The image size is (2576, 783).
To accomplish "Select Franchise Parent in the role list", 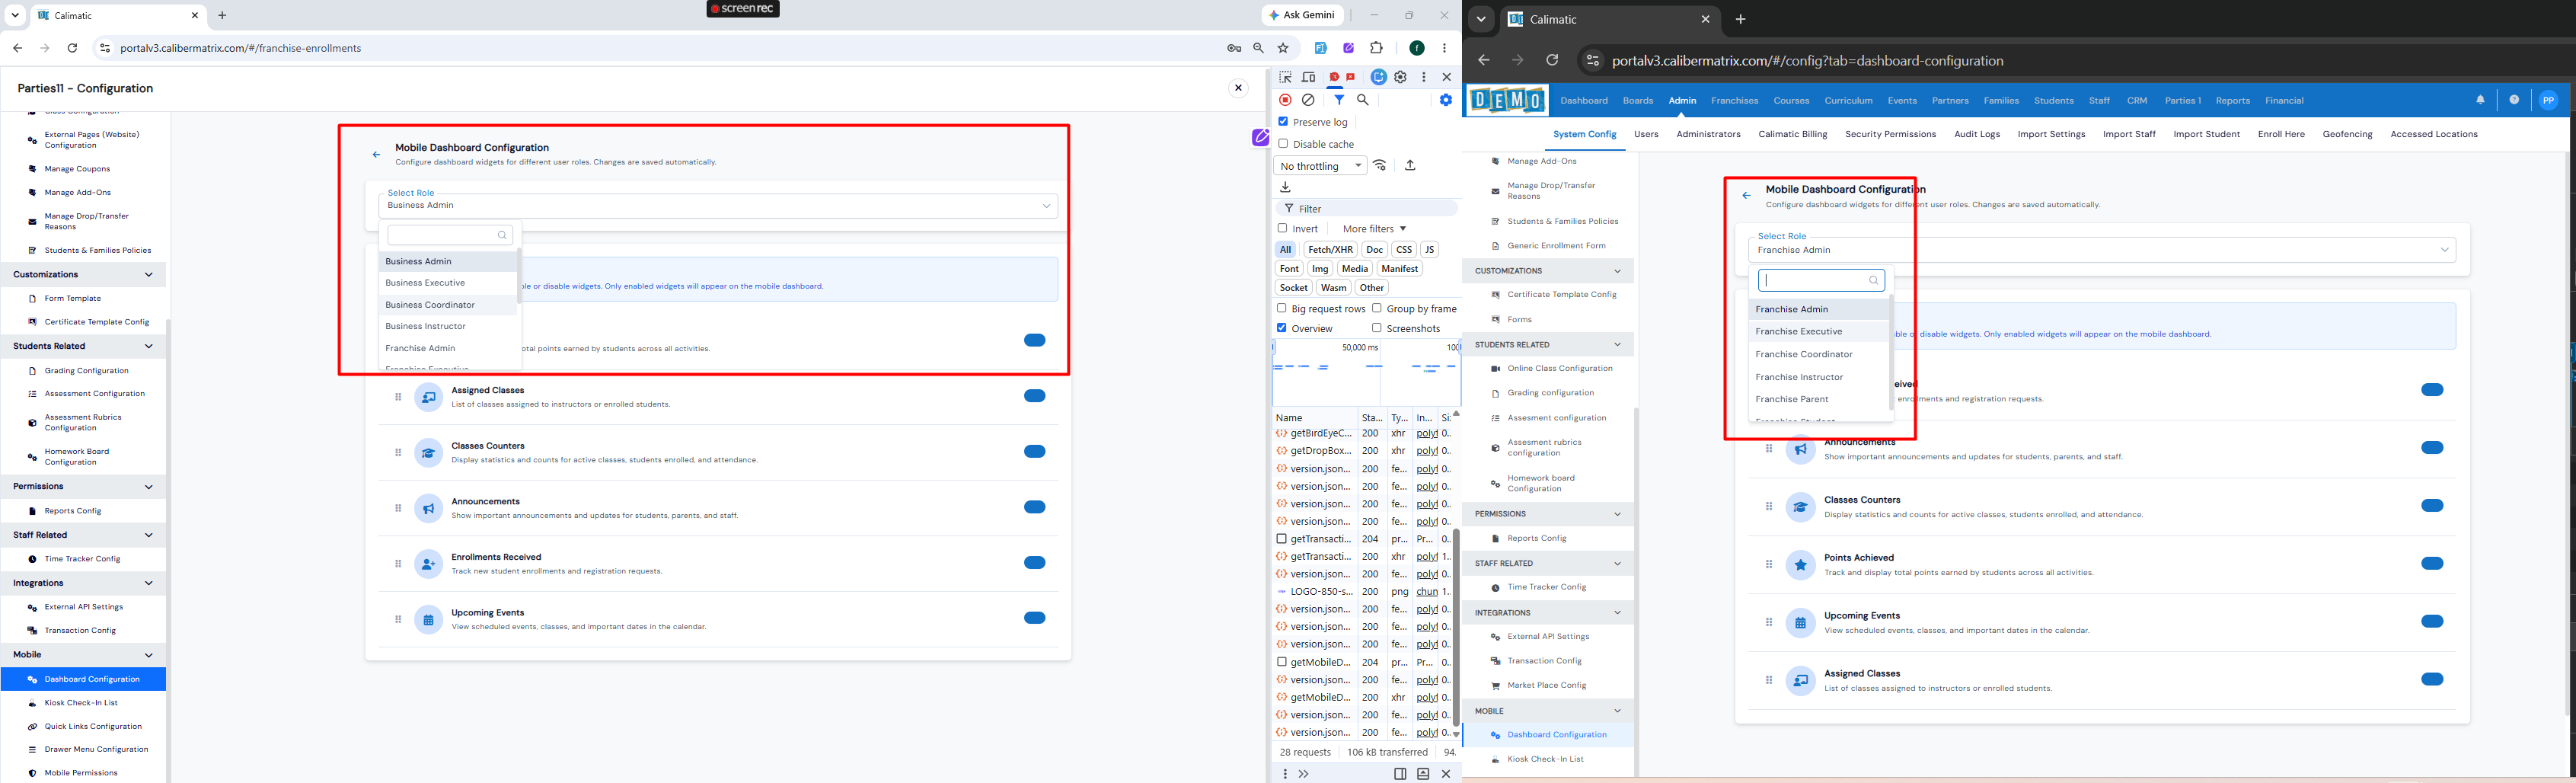I will pyautogui.click(x=1818, y=399).
